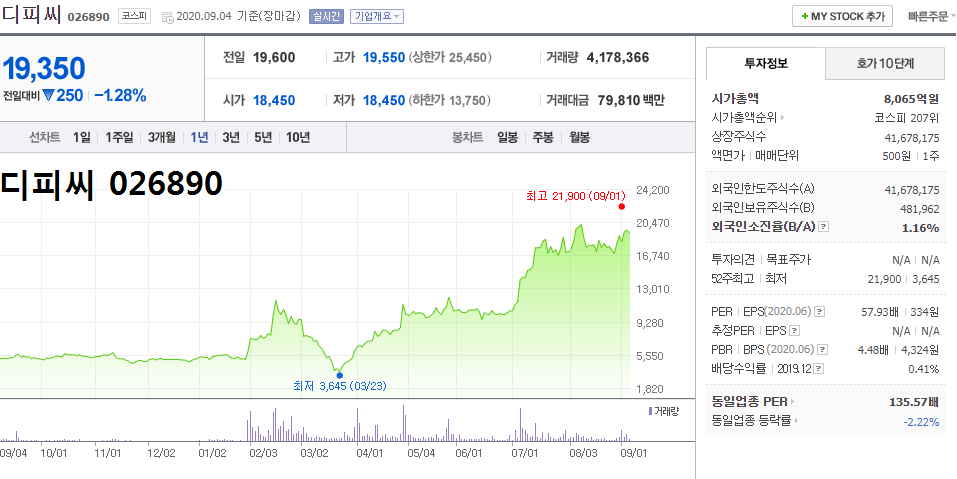Select the 3년 line chart range
Viewport: 957px width, 479px height.
[x=231, y=137]
